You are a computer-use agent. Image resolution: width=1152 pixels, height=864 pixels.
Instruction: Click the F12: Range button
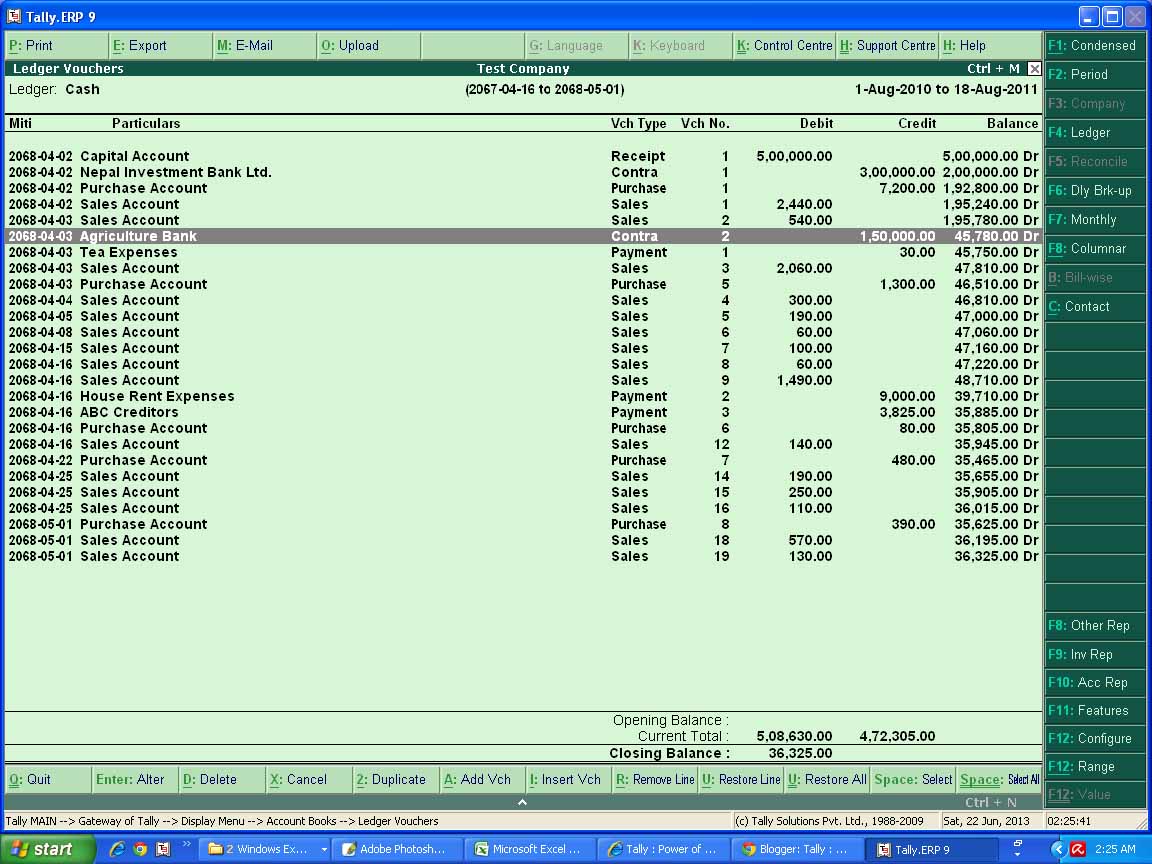[x=1095, y=766]
